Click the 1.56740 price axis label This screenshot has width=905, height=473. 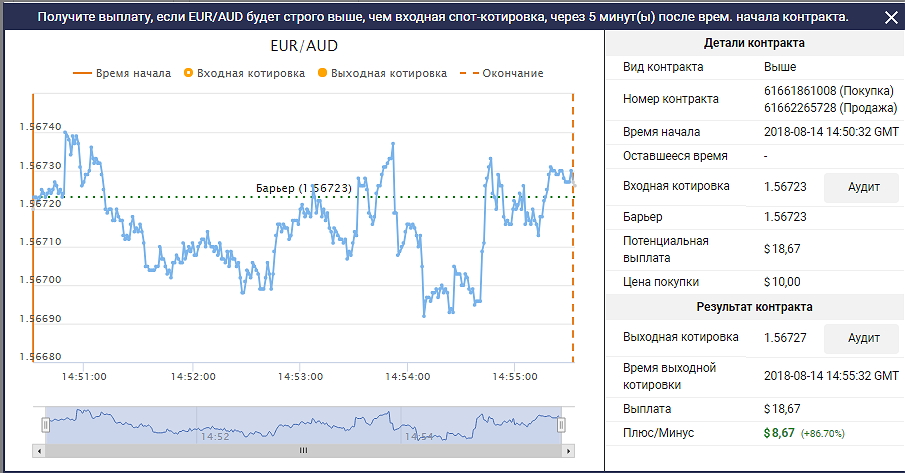coord(40,127)
